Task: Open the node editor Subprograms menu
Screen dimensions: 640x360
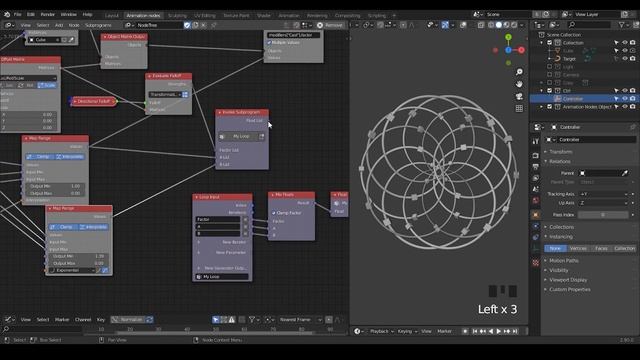Action: (98, 25)
